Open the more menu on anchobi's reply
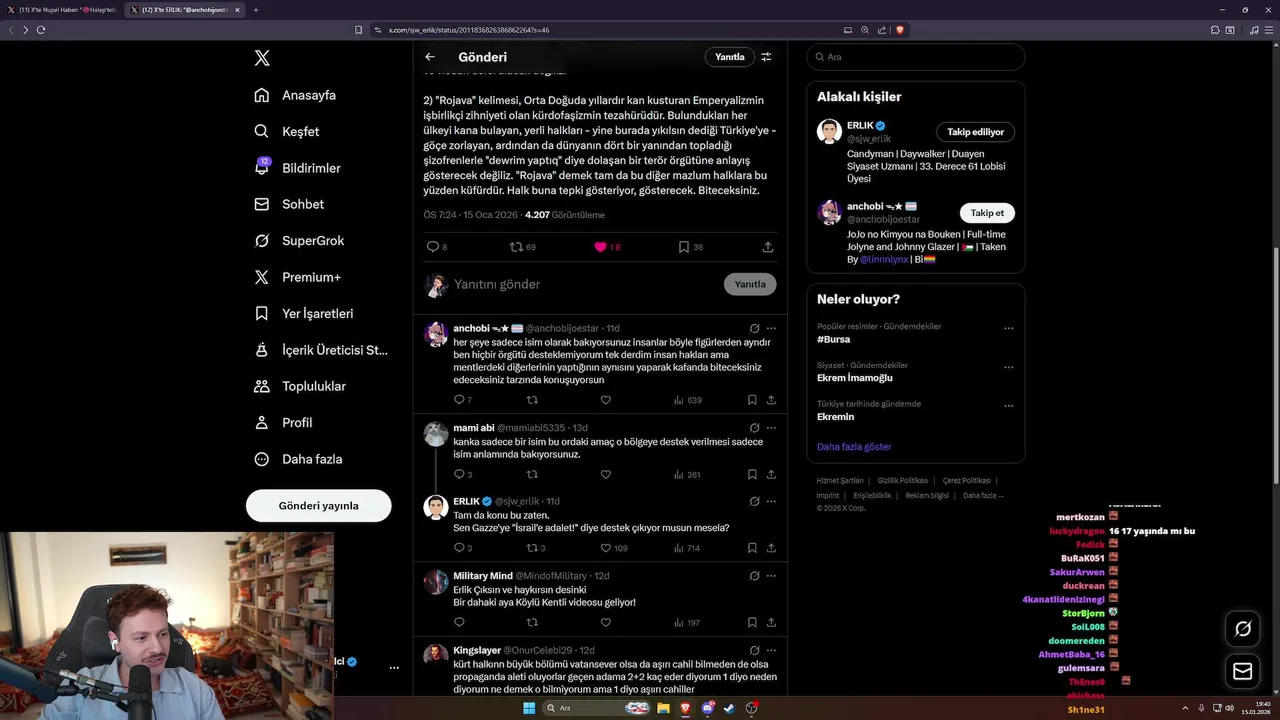The height and width of the screenshot is (720, 1280). [771, 328]
